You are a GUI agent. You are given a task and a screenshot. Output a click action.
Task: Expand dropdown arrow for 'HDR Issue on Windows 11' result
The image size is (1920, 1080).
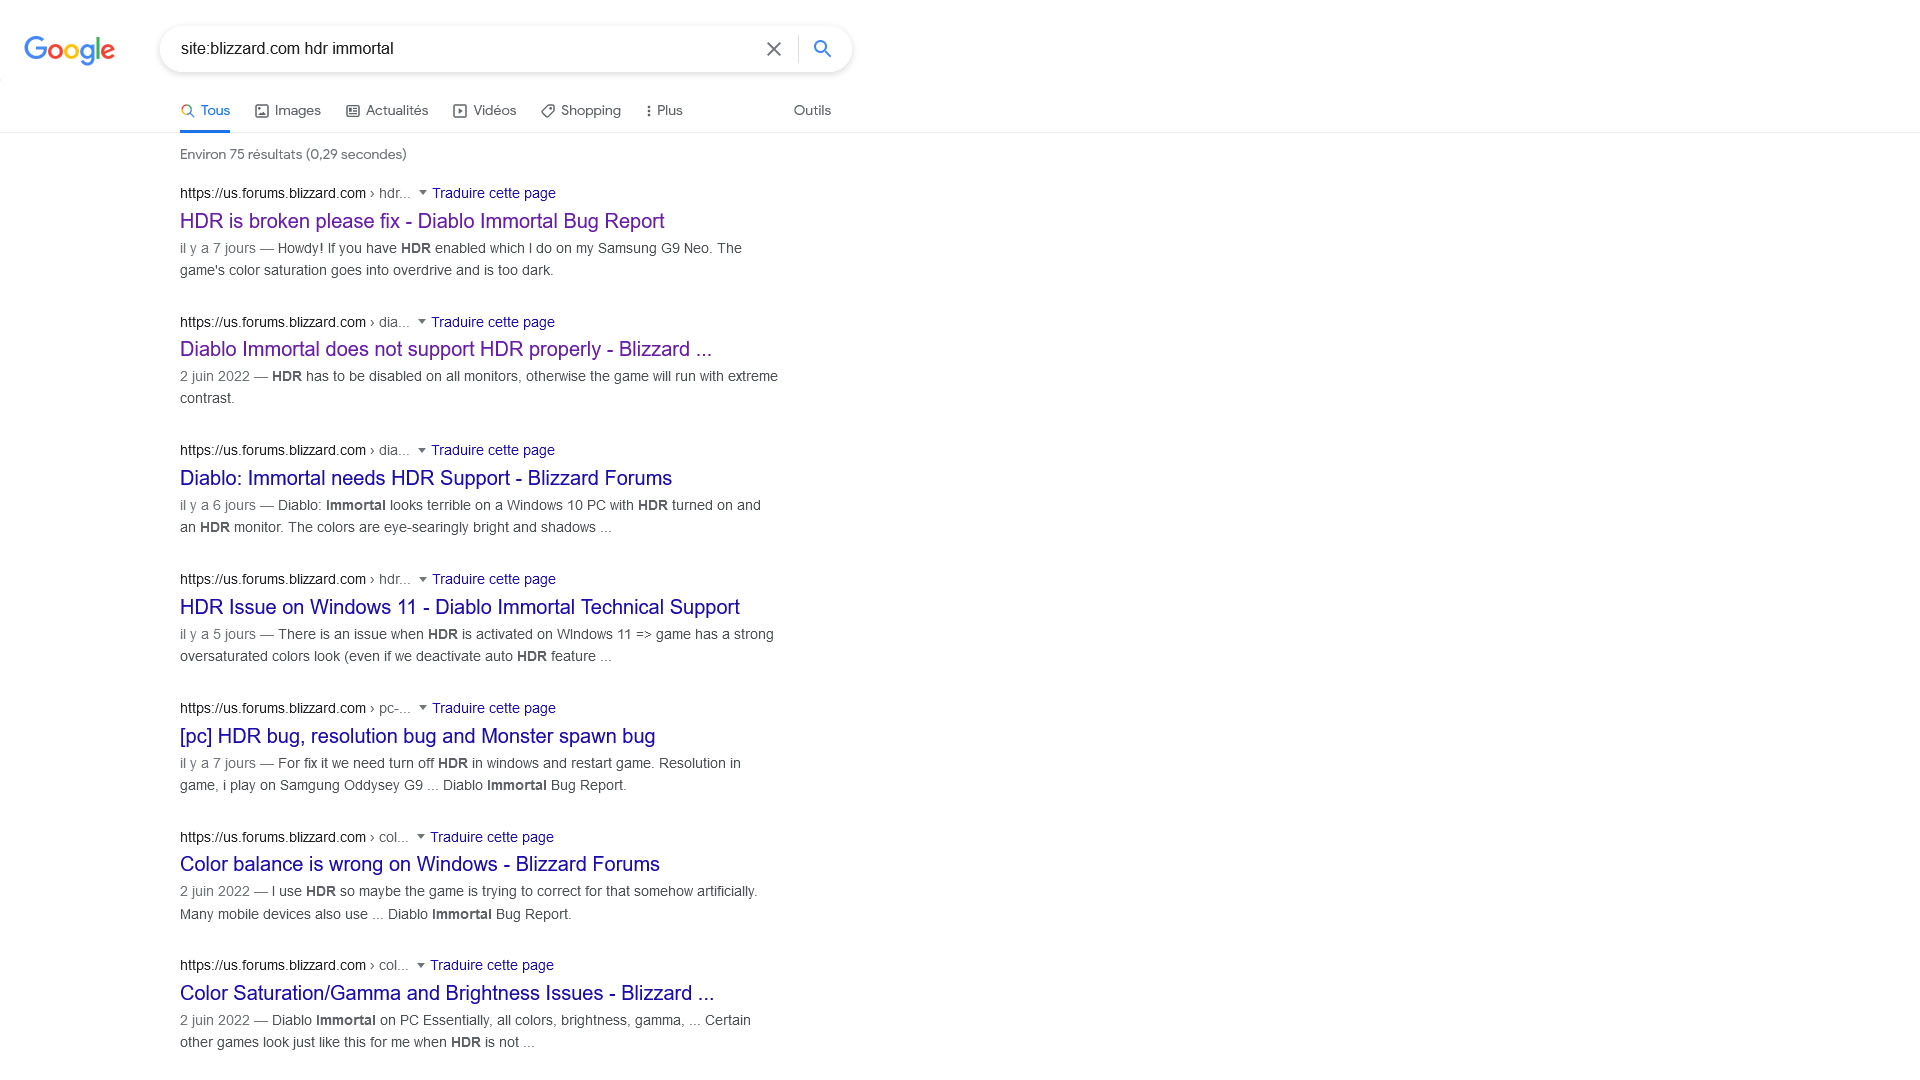click(422, 579)
